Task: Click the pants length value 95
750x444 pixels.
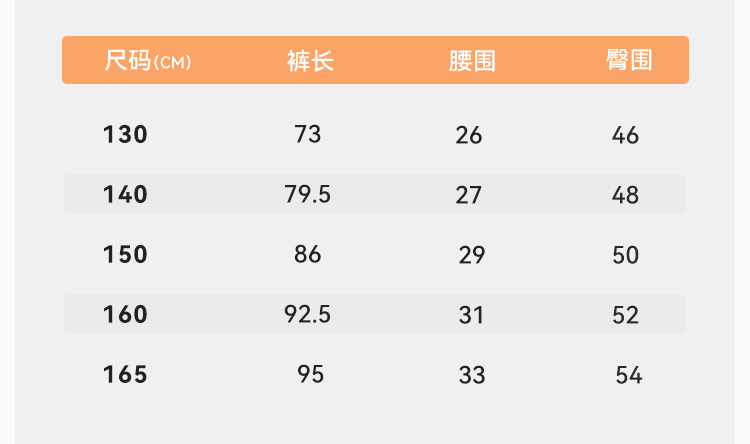Action: point(311,374)
